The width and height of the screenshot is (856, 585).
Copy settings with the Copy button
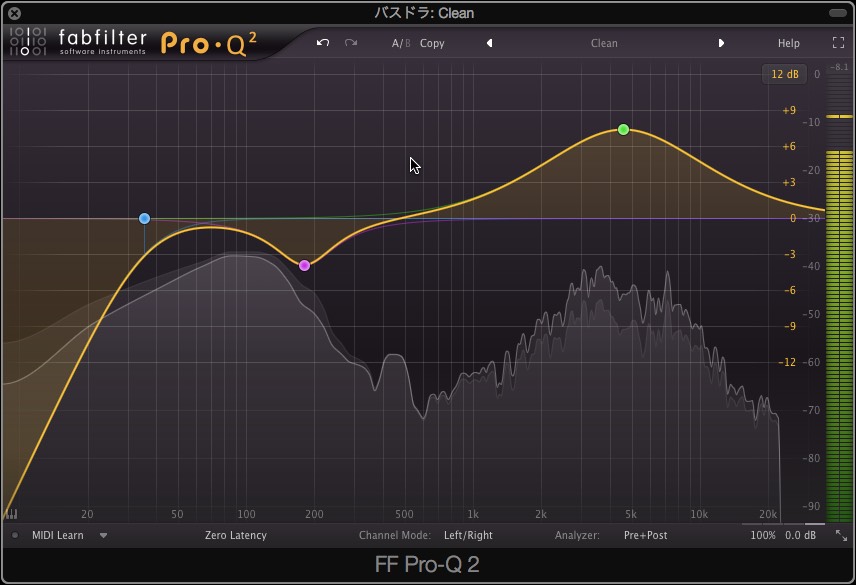432,43
